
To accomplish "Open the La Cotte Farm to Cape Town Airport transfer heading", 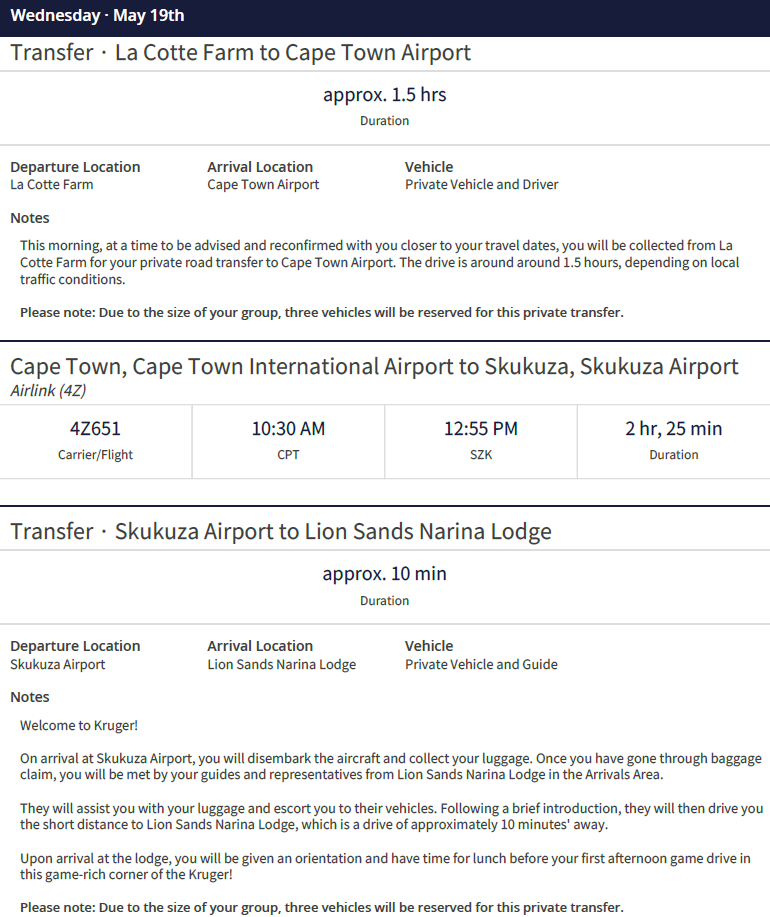I will [x=240, y=53].
